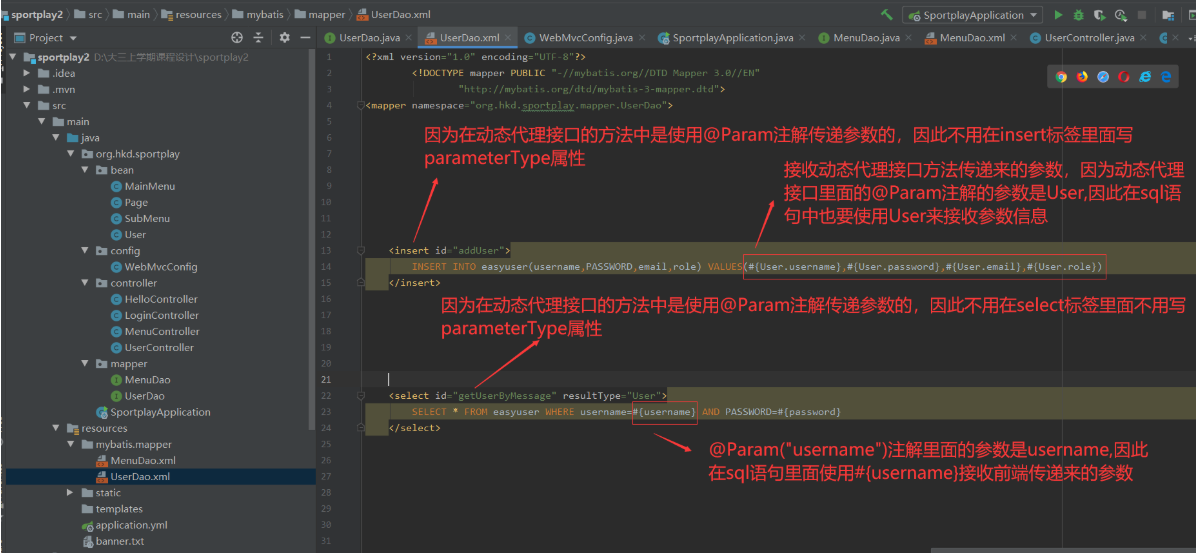The height and width of the screenshot is (553, 1196).
Task: Select application.yml in project tree
Action: tap(124, 525)
